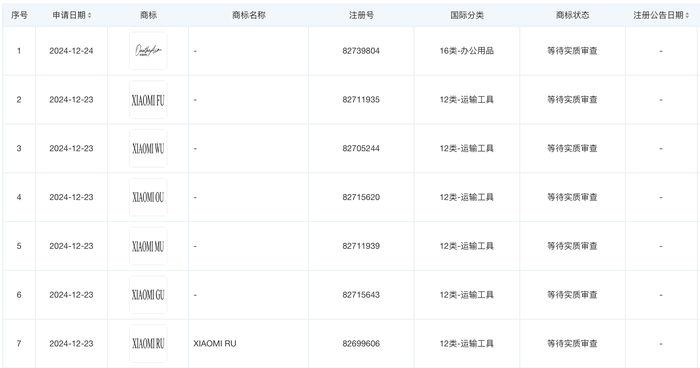Viewport: 700px width, 368px height.
Task: Click the 注册号 column header
Action: click(361, 15)
